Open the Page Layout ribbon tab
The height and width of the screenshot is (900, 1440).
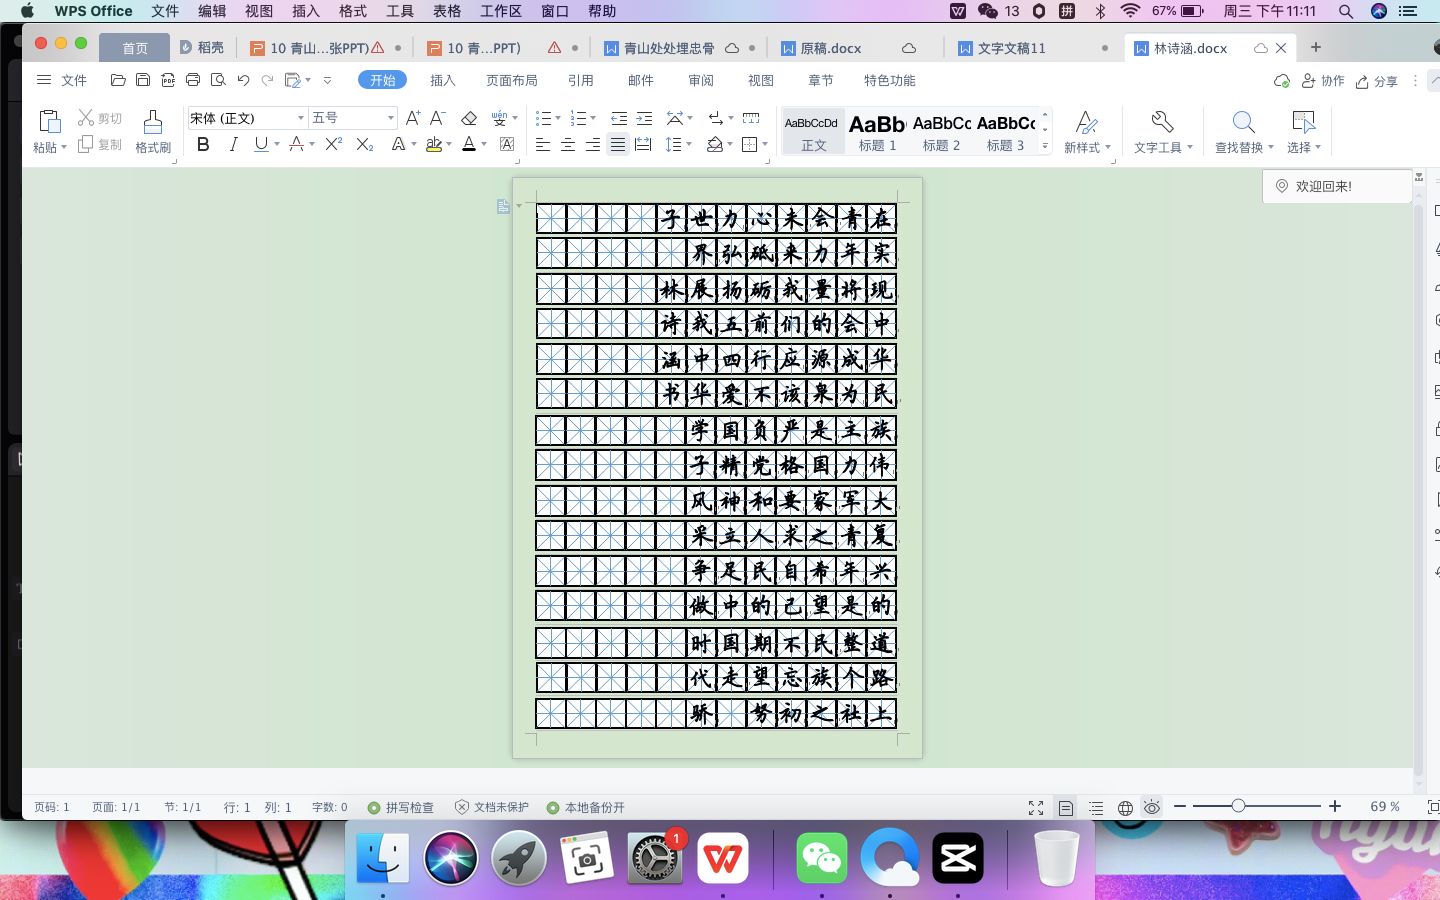coord(512,80)
